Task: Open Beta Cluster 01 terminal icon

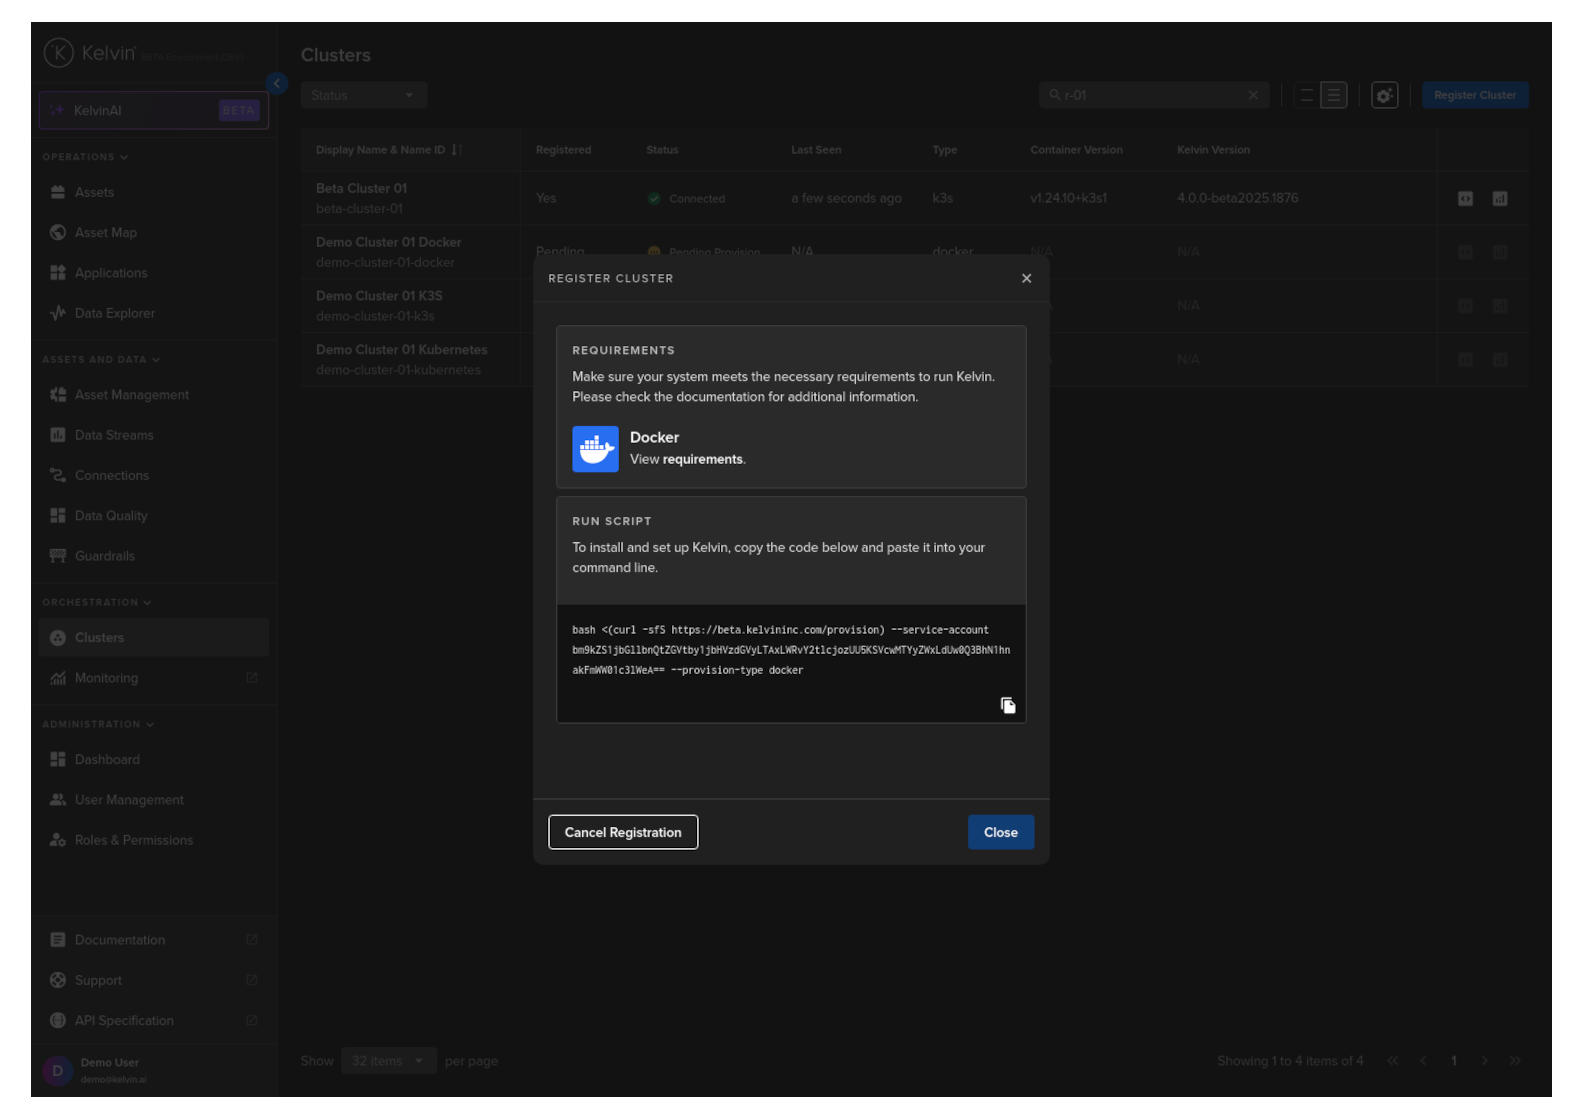Action: click(1465, 198)
